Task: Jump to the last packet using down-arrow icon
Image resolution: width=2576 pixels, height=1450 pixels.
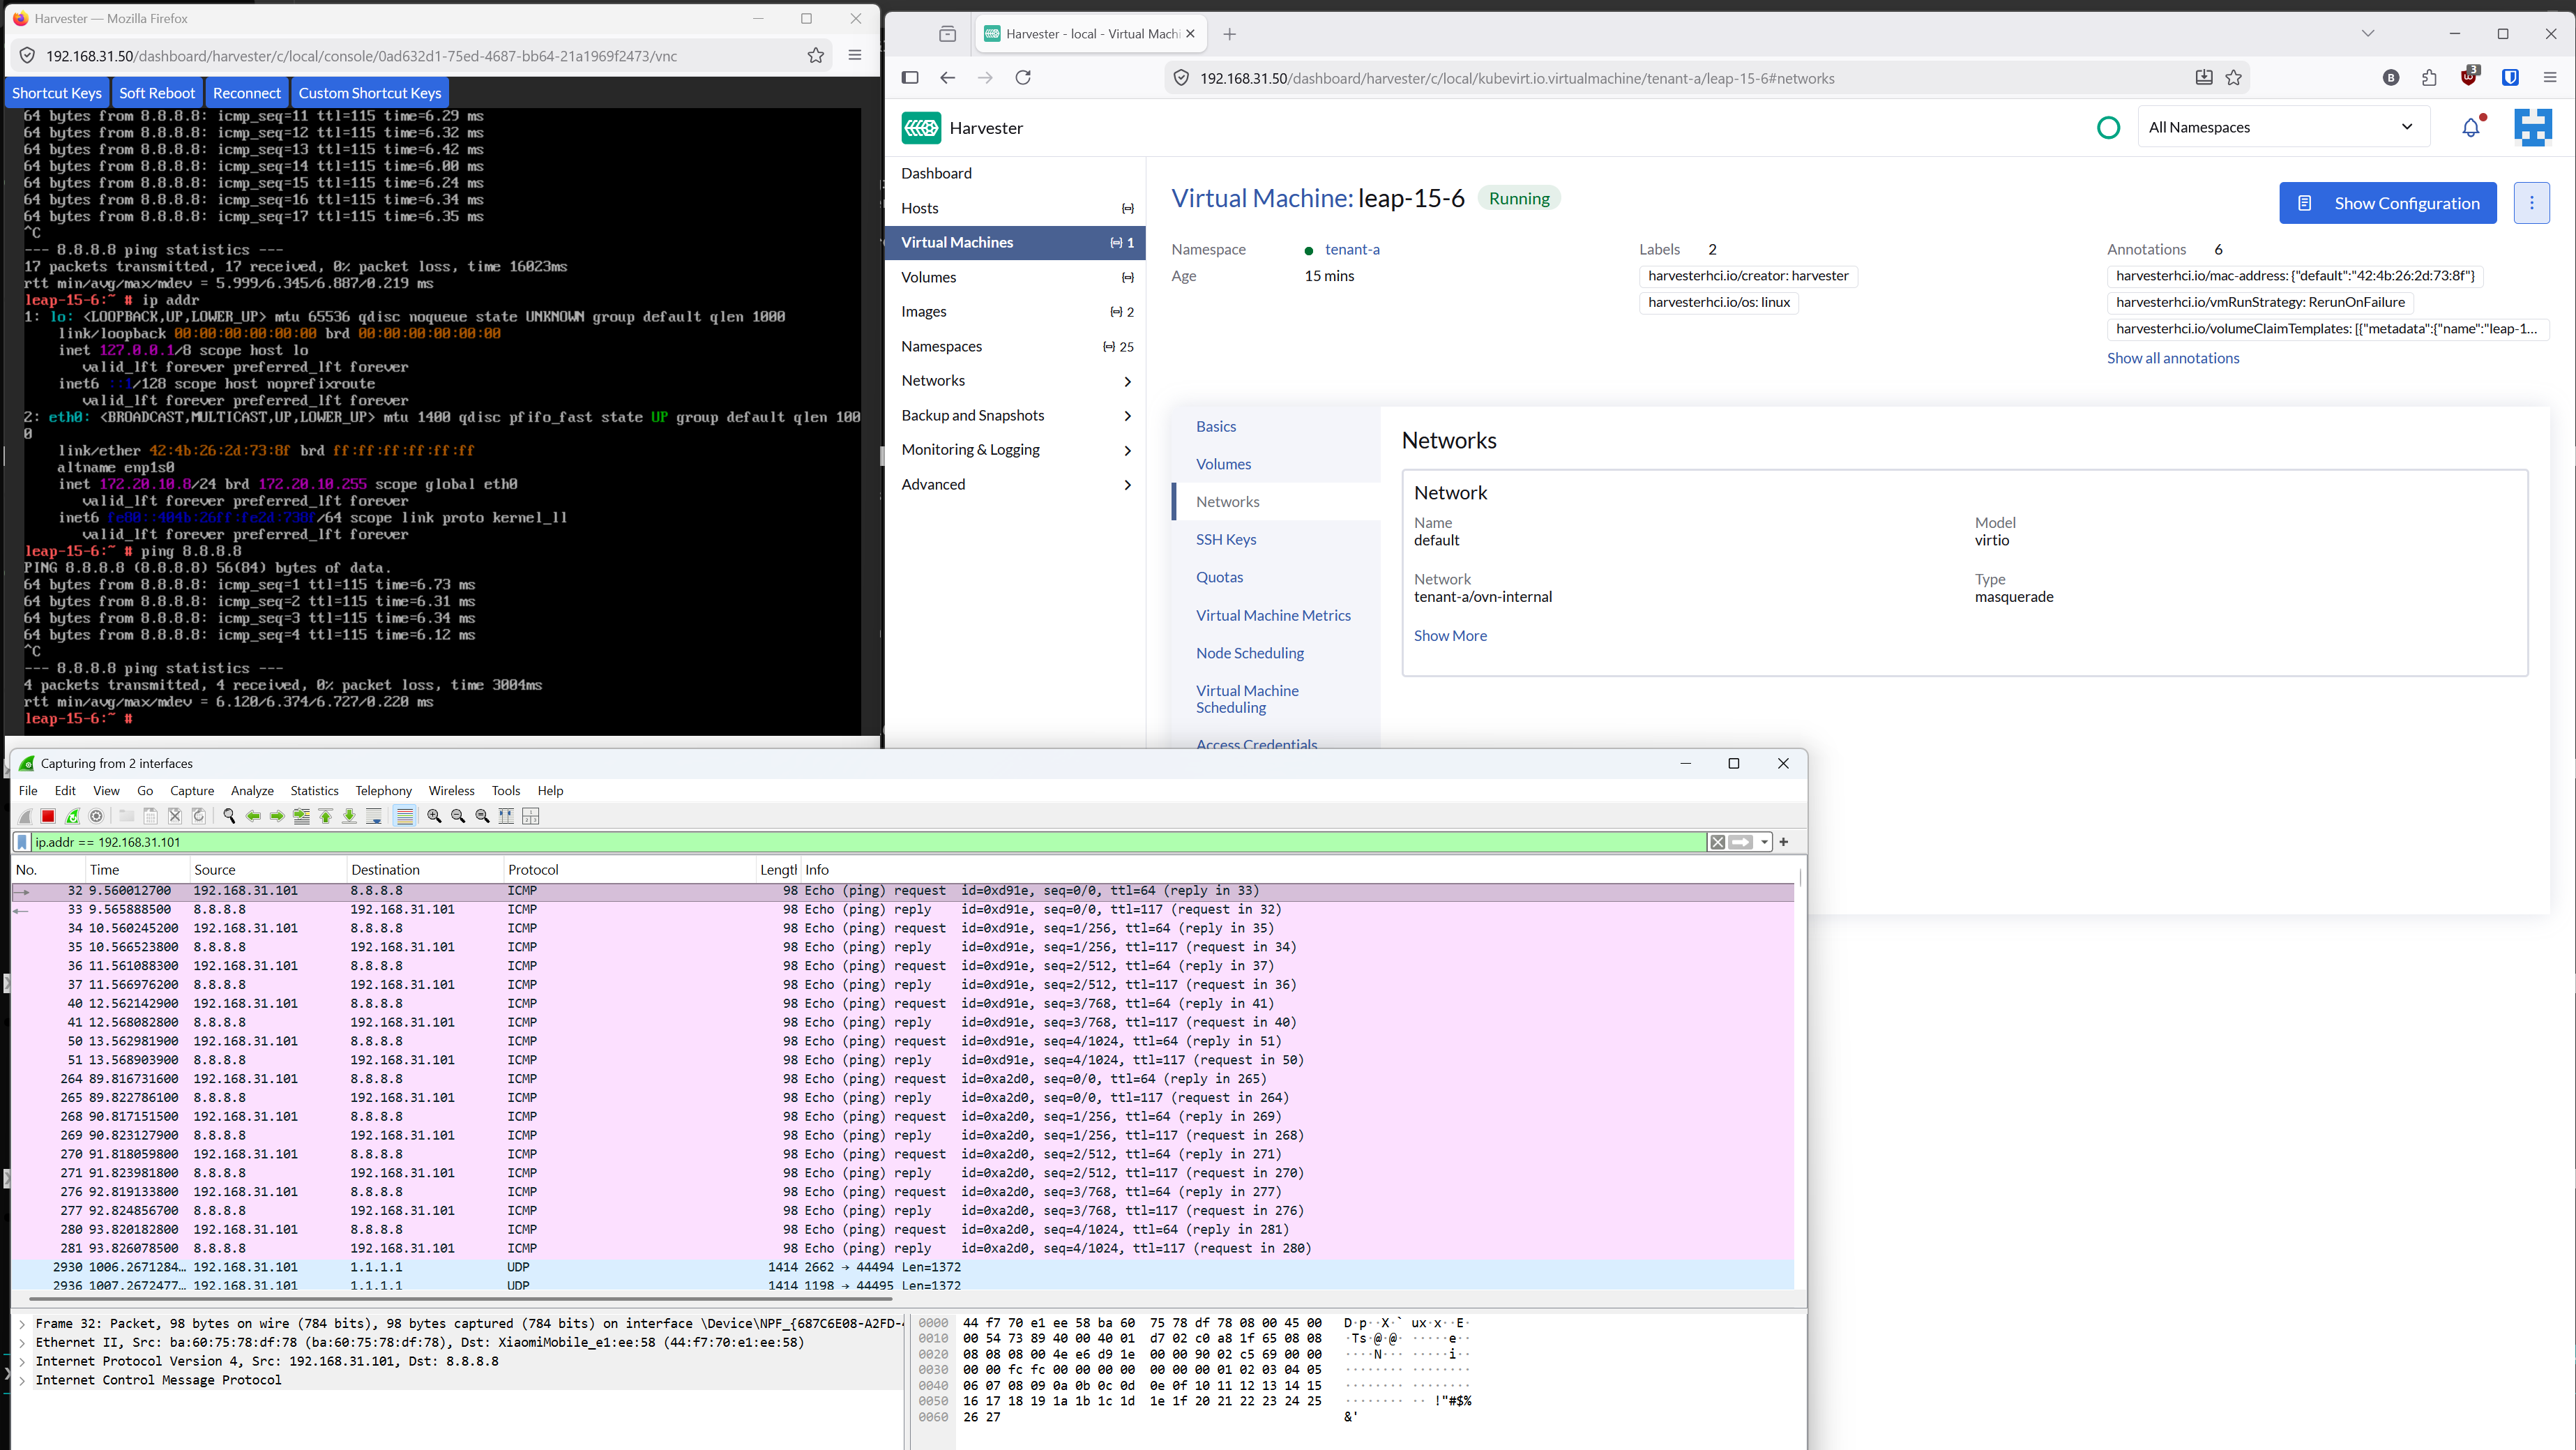Action: click(x=349, y=816)
